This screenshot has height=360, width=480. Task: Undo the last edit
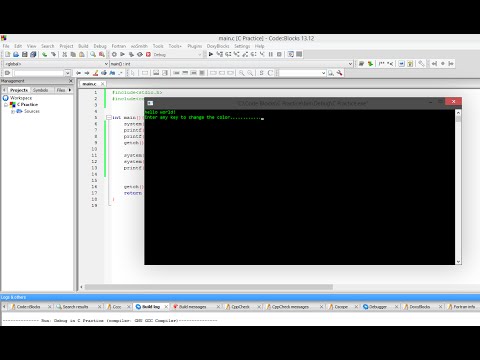tap(44, 54)
